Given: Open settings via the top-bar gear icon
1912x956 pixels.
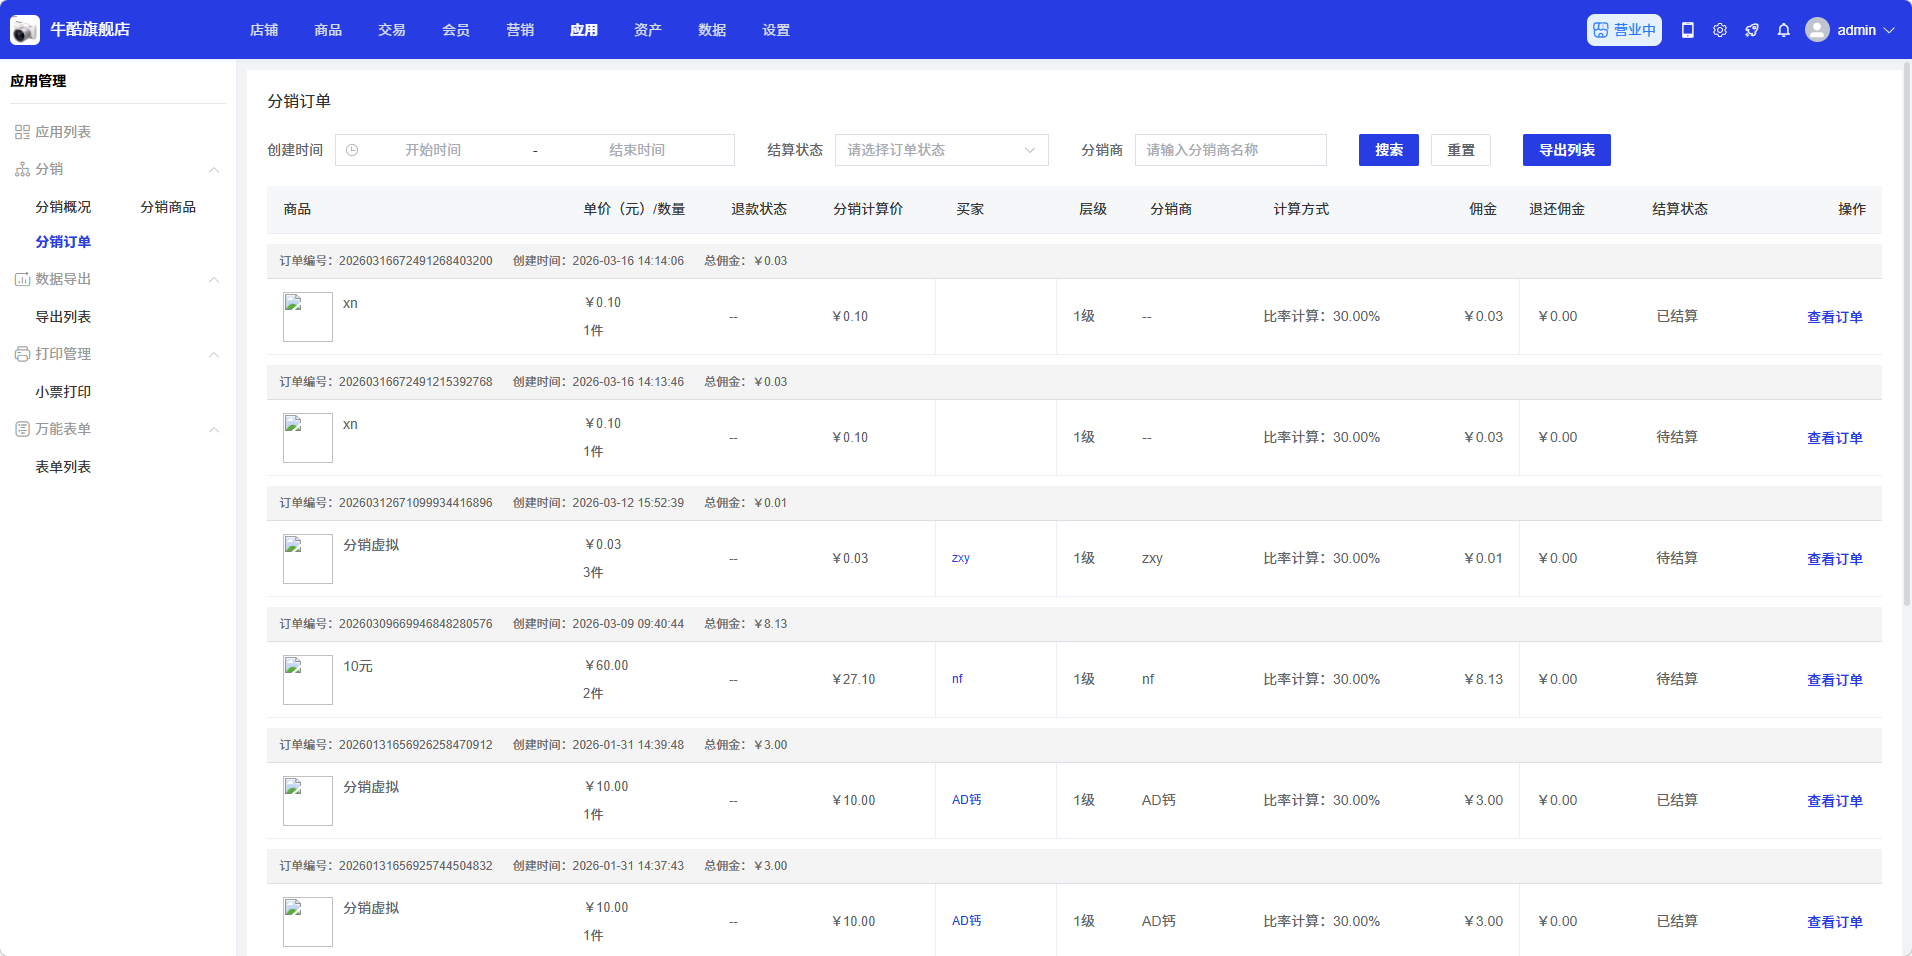Looking at the screenshot, I should [x=1720, y=30].
